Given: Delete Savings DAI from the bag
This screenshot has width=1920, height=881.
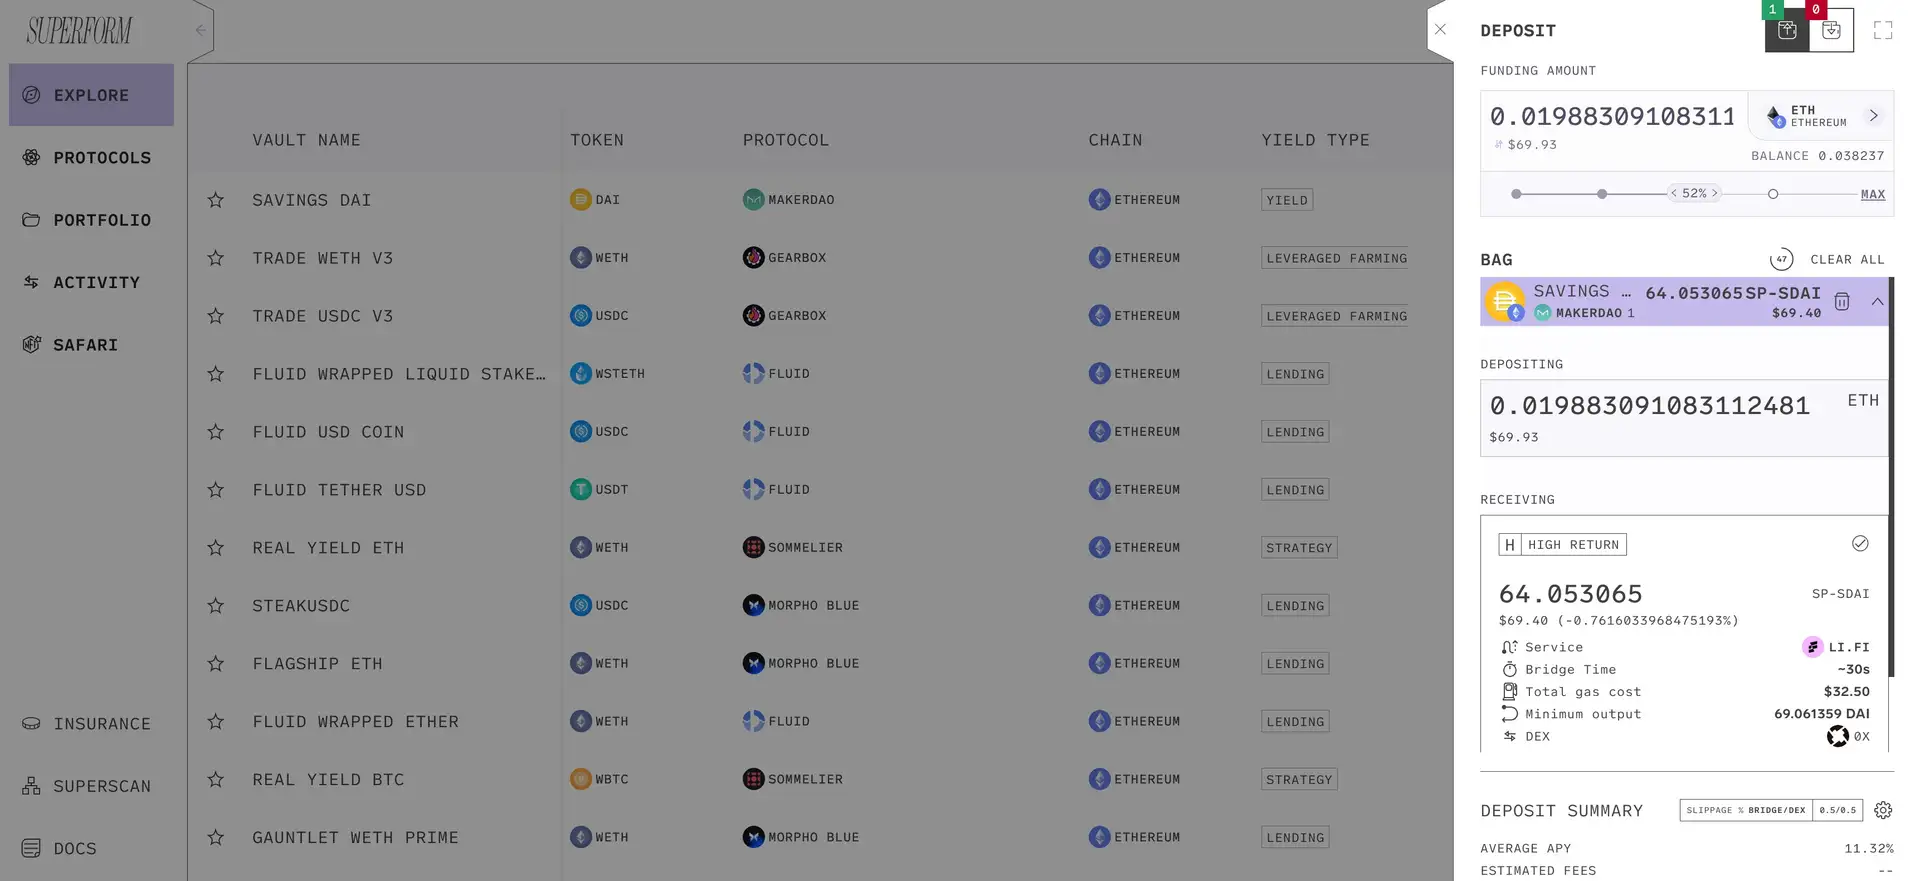Looking at the screenshot, I should point(1842,301).
